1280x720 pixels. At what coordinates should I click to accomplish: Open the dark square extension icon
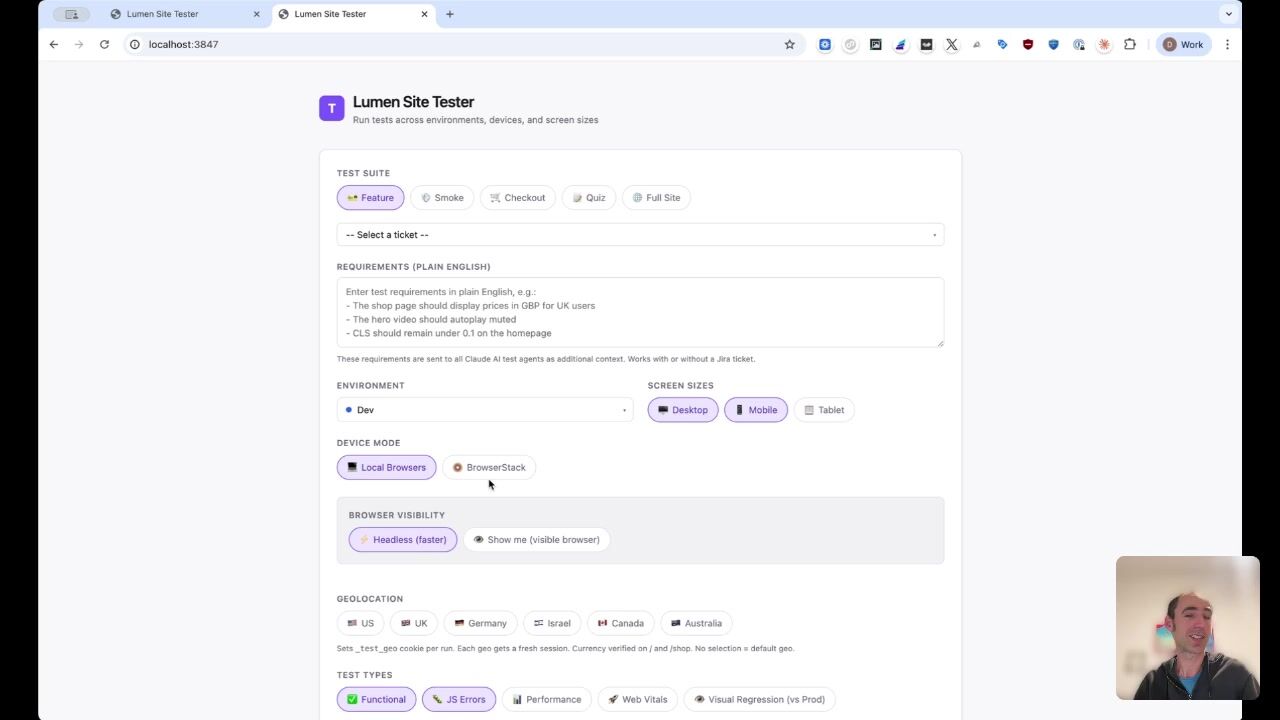[926, 44]
